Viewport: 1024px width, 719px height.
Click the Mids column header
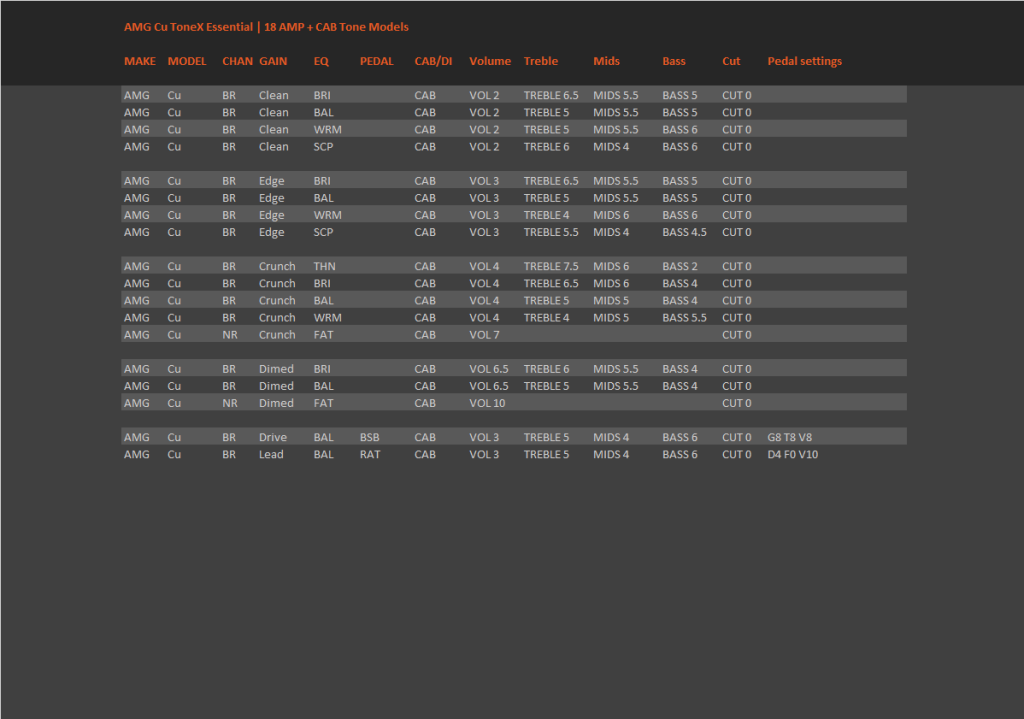[606, 61]
